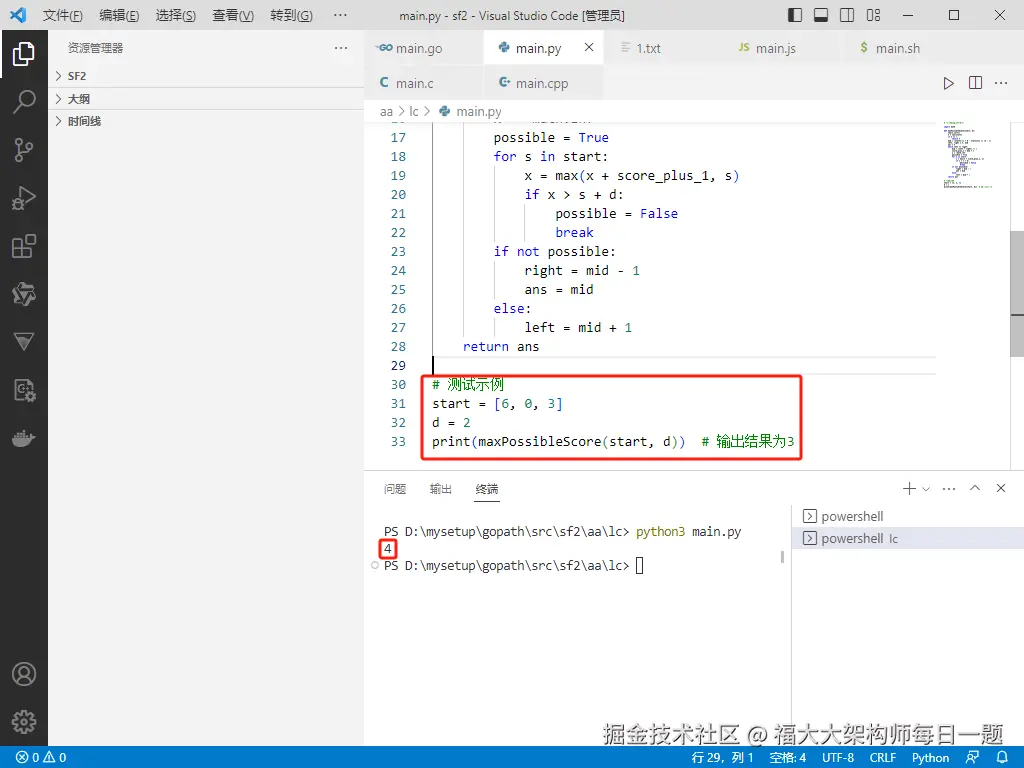This screenshot has height=768, width=1024.
Task: Click the feedback icon in status bar
Action: pos(972,758)
